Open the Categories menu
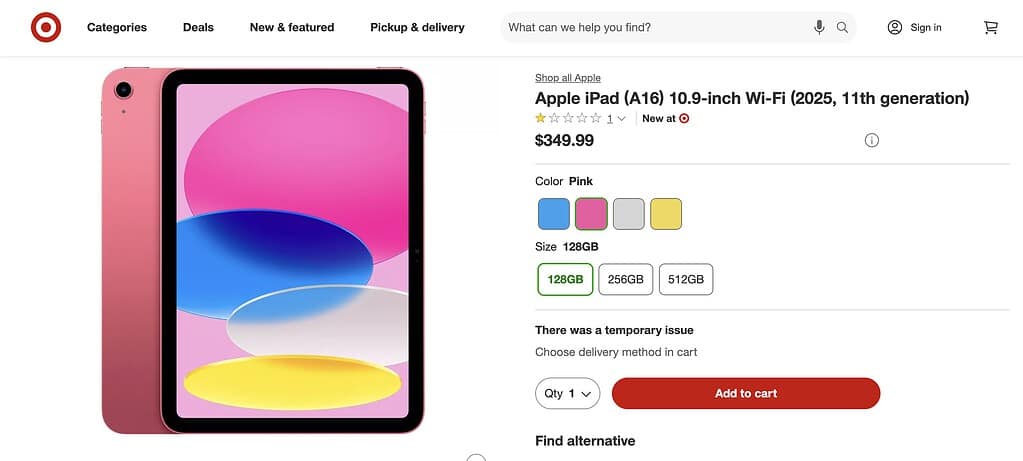 (x=117, y=28)
